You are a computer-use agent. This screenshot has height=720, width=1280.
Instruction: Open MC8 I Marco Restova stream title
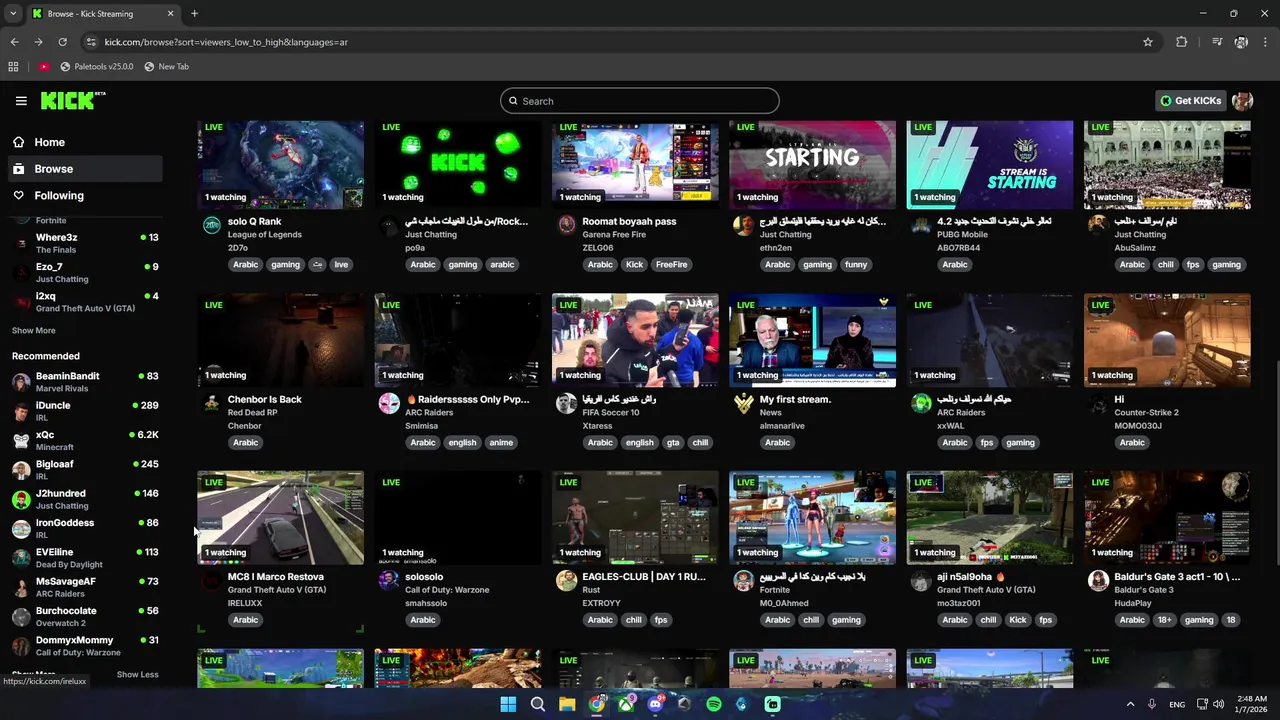click(x=276, y=577)
